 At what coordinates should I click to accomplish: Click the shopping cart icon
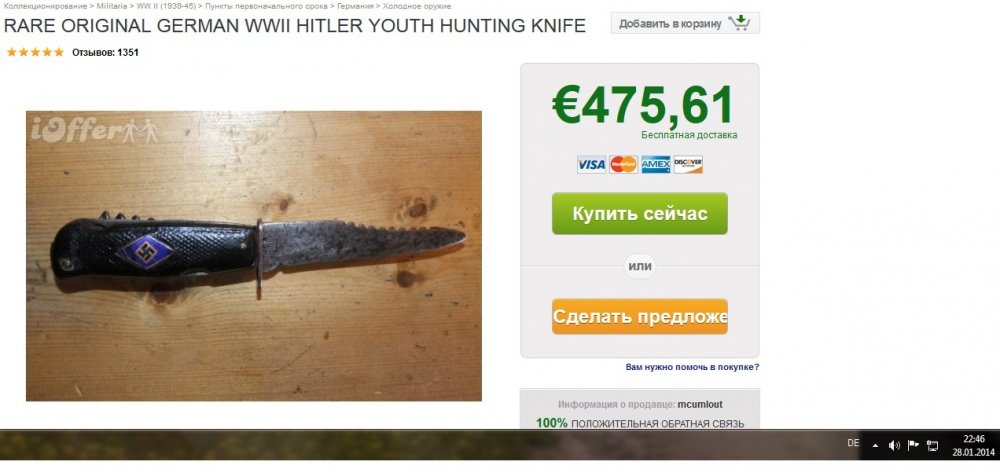click(739, 23)
